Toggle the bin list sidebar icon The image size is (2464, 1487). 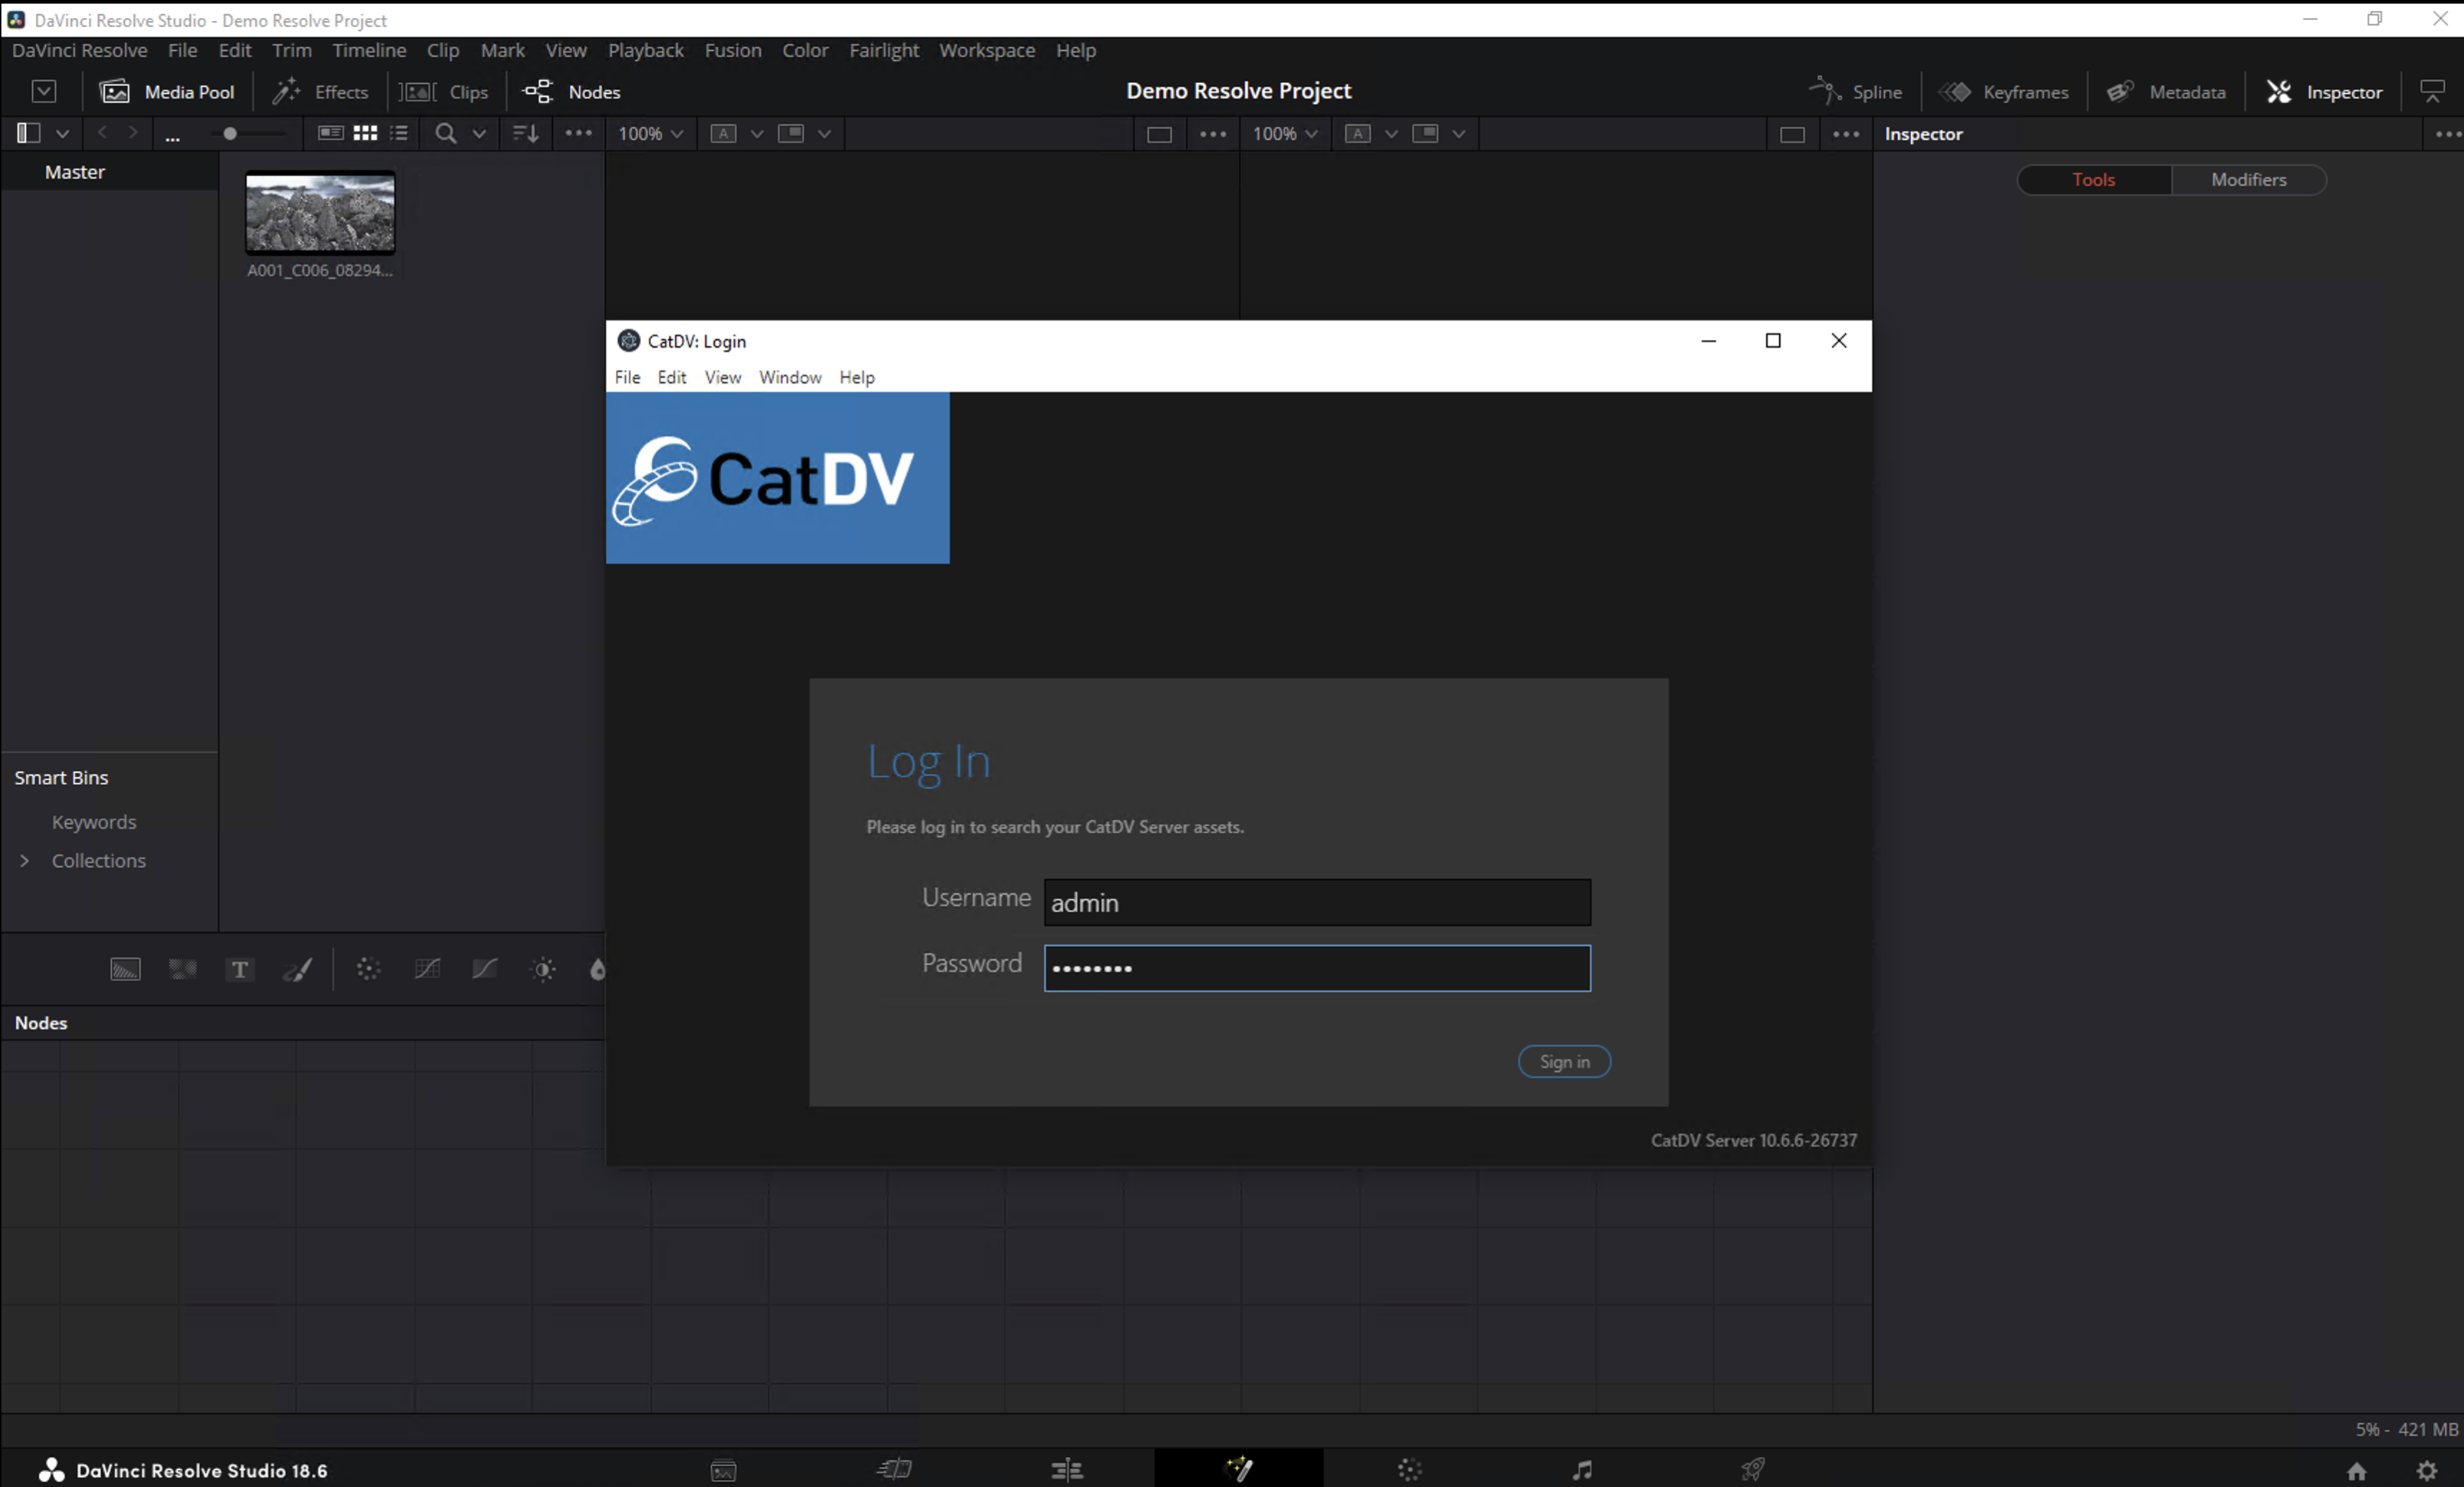[x=28, y=133]
